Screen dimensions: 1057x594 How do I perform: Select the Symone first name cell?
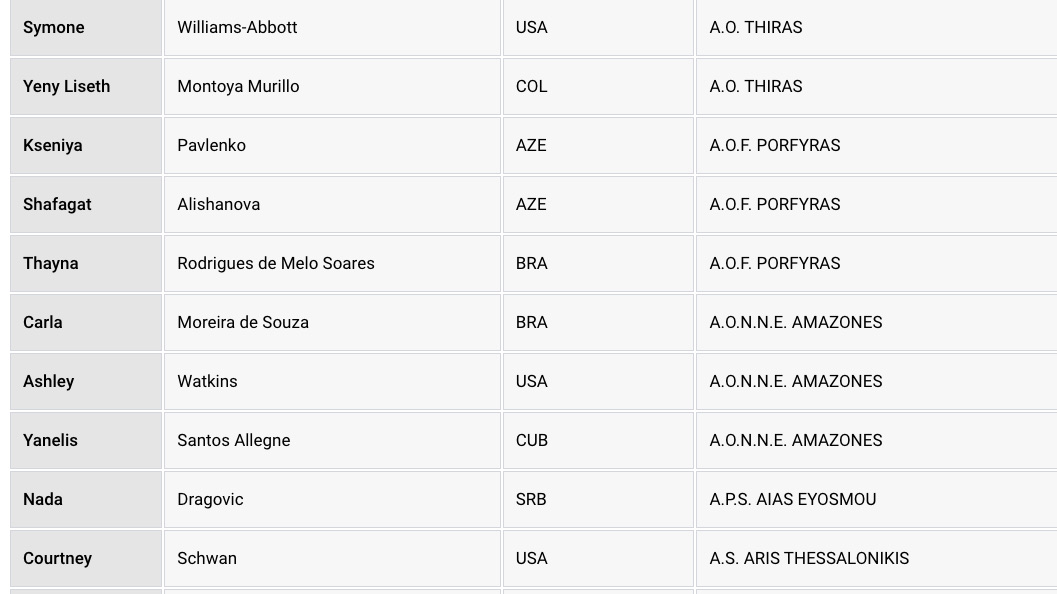[x=86, y=28]
